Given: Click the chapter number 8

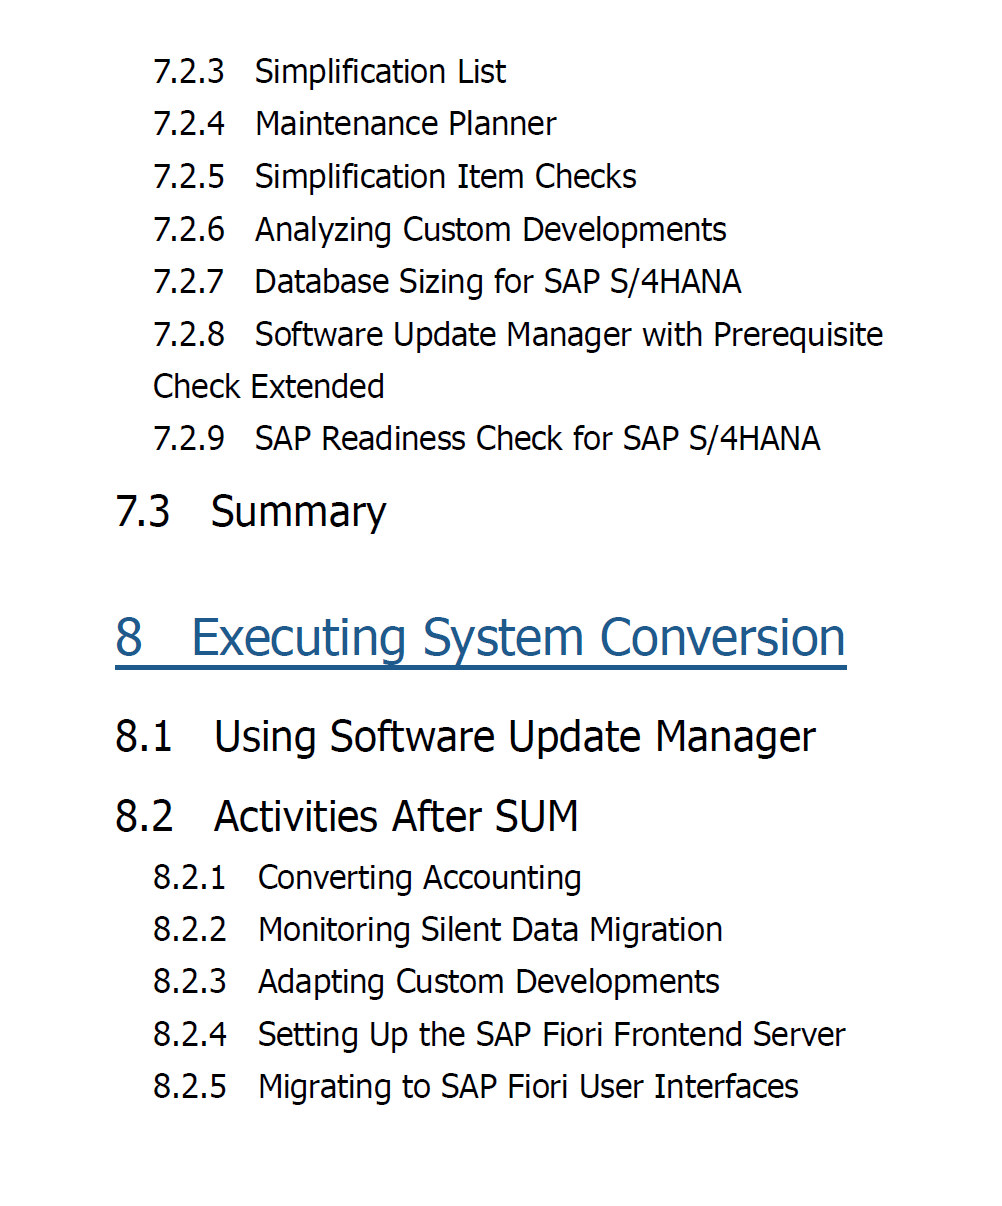Looking at the screenshot, I should coord(129,637).
